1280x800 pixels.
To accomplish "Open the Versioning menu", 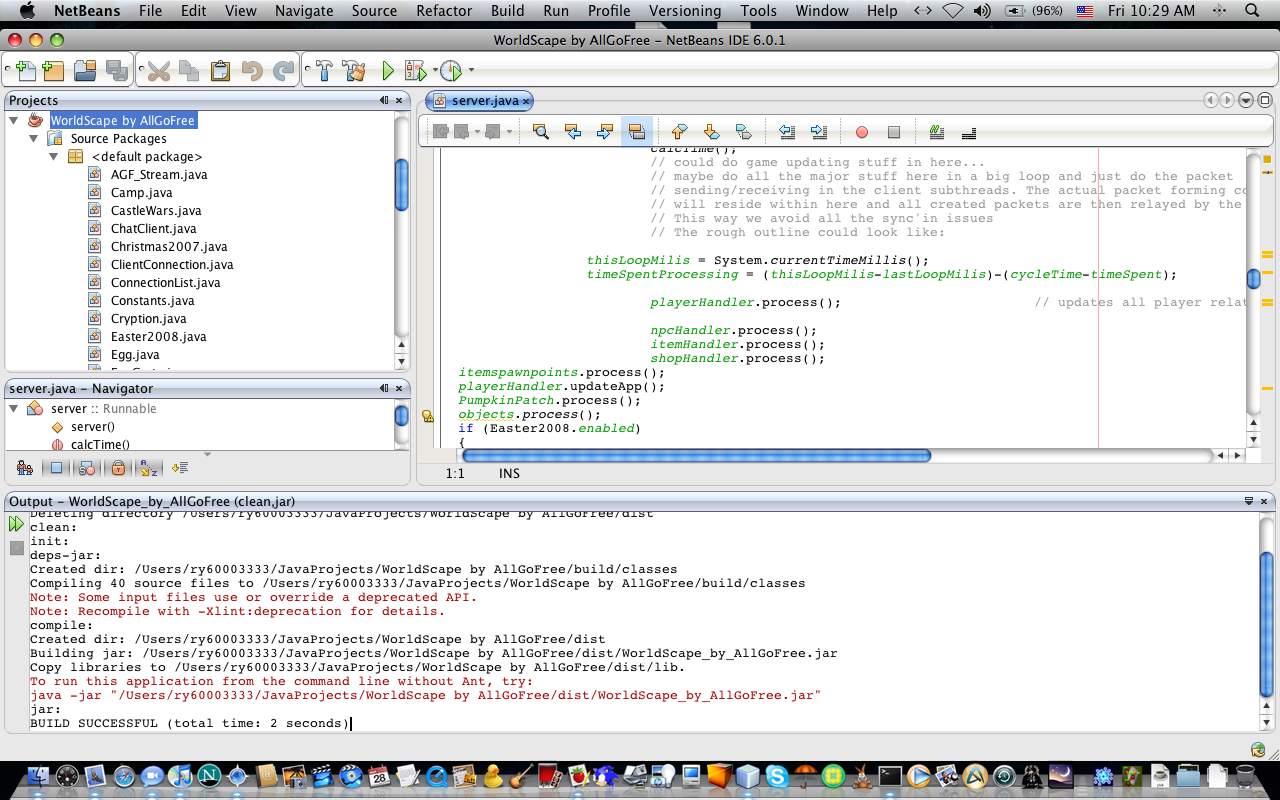I will click(685, 11).
